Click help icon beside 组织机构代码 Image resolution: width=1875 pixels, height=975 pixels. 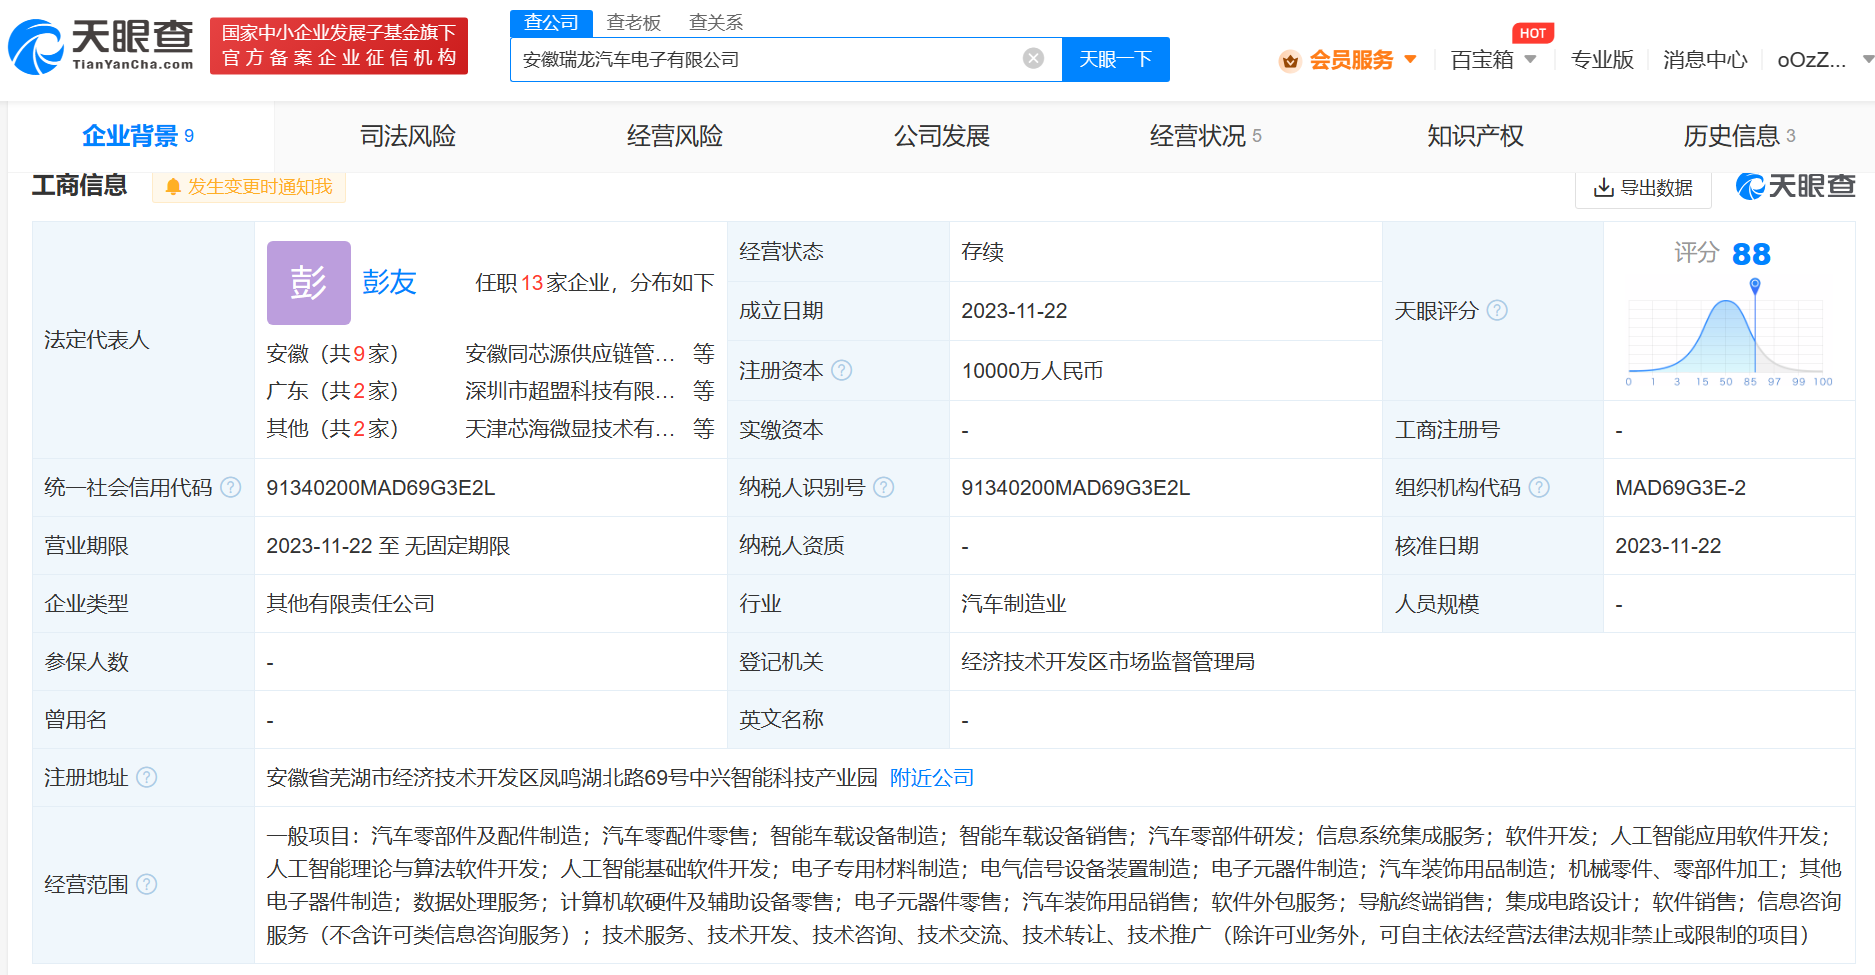coord(1539,488)
